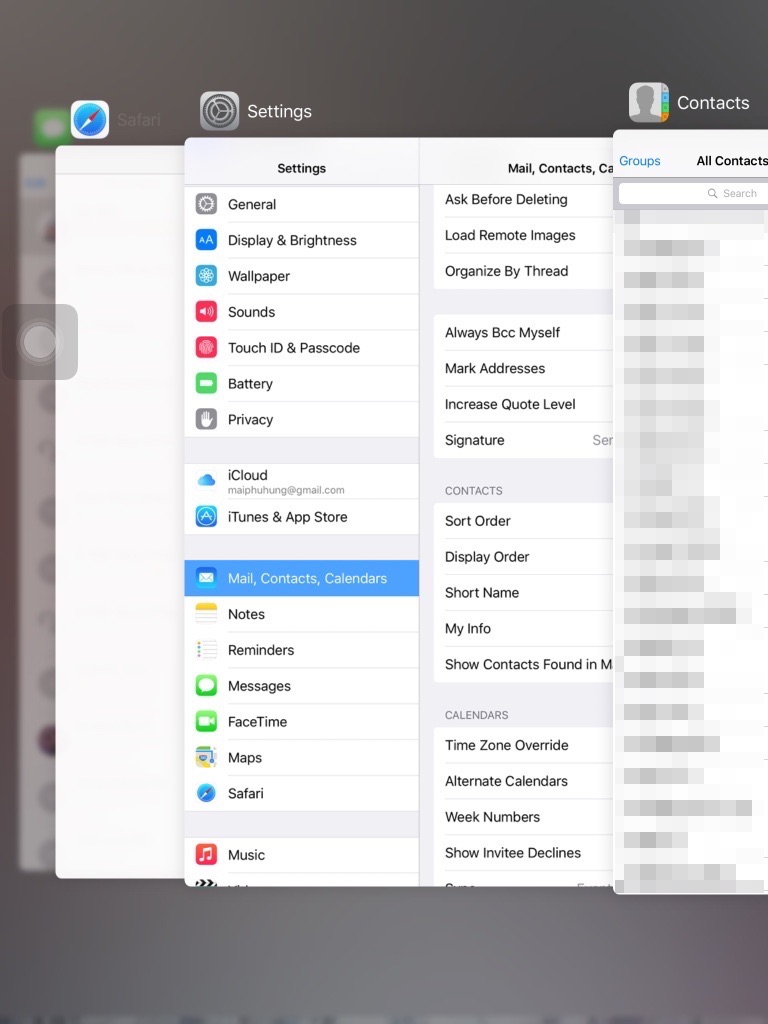Select the Wallpaper settings icon

pyautogui.click(x=207, y=276)
